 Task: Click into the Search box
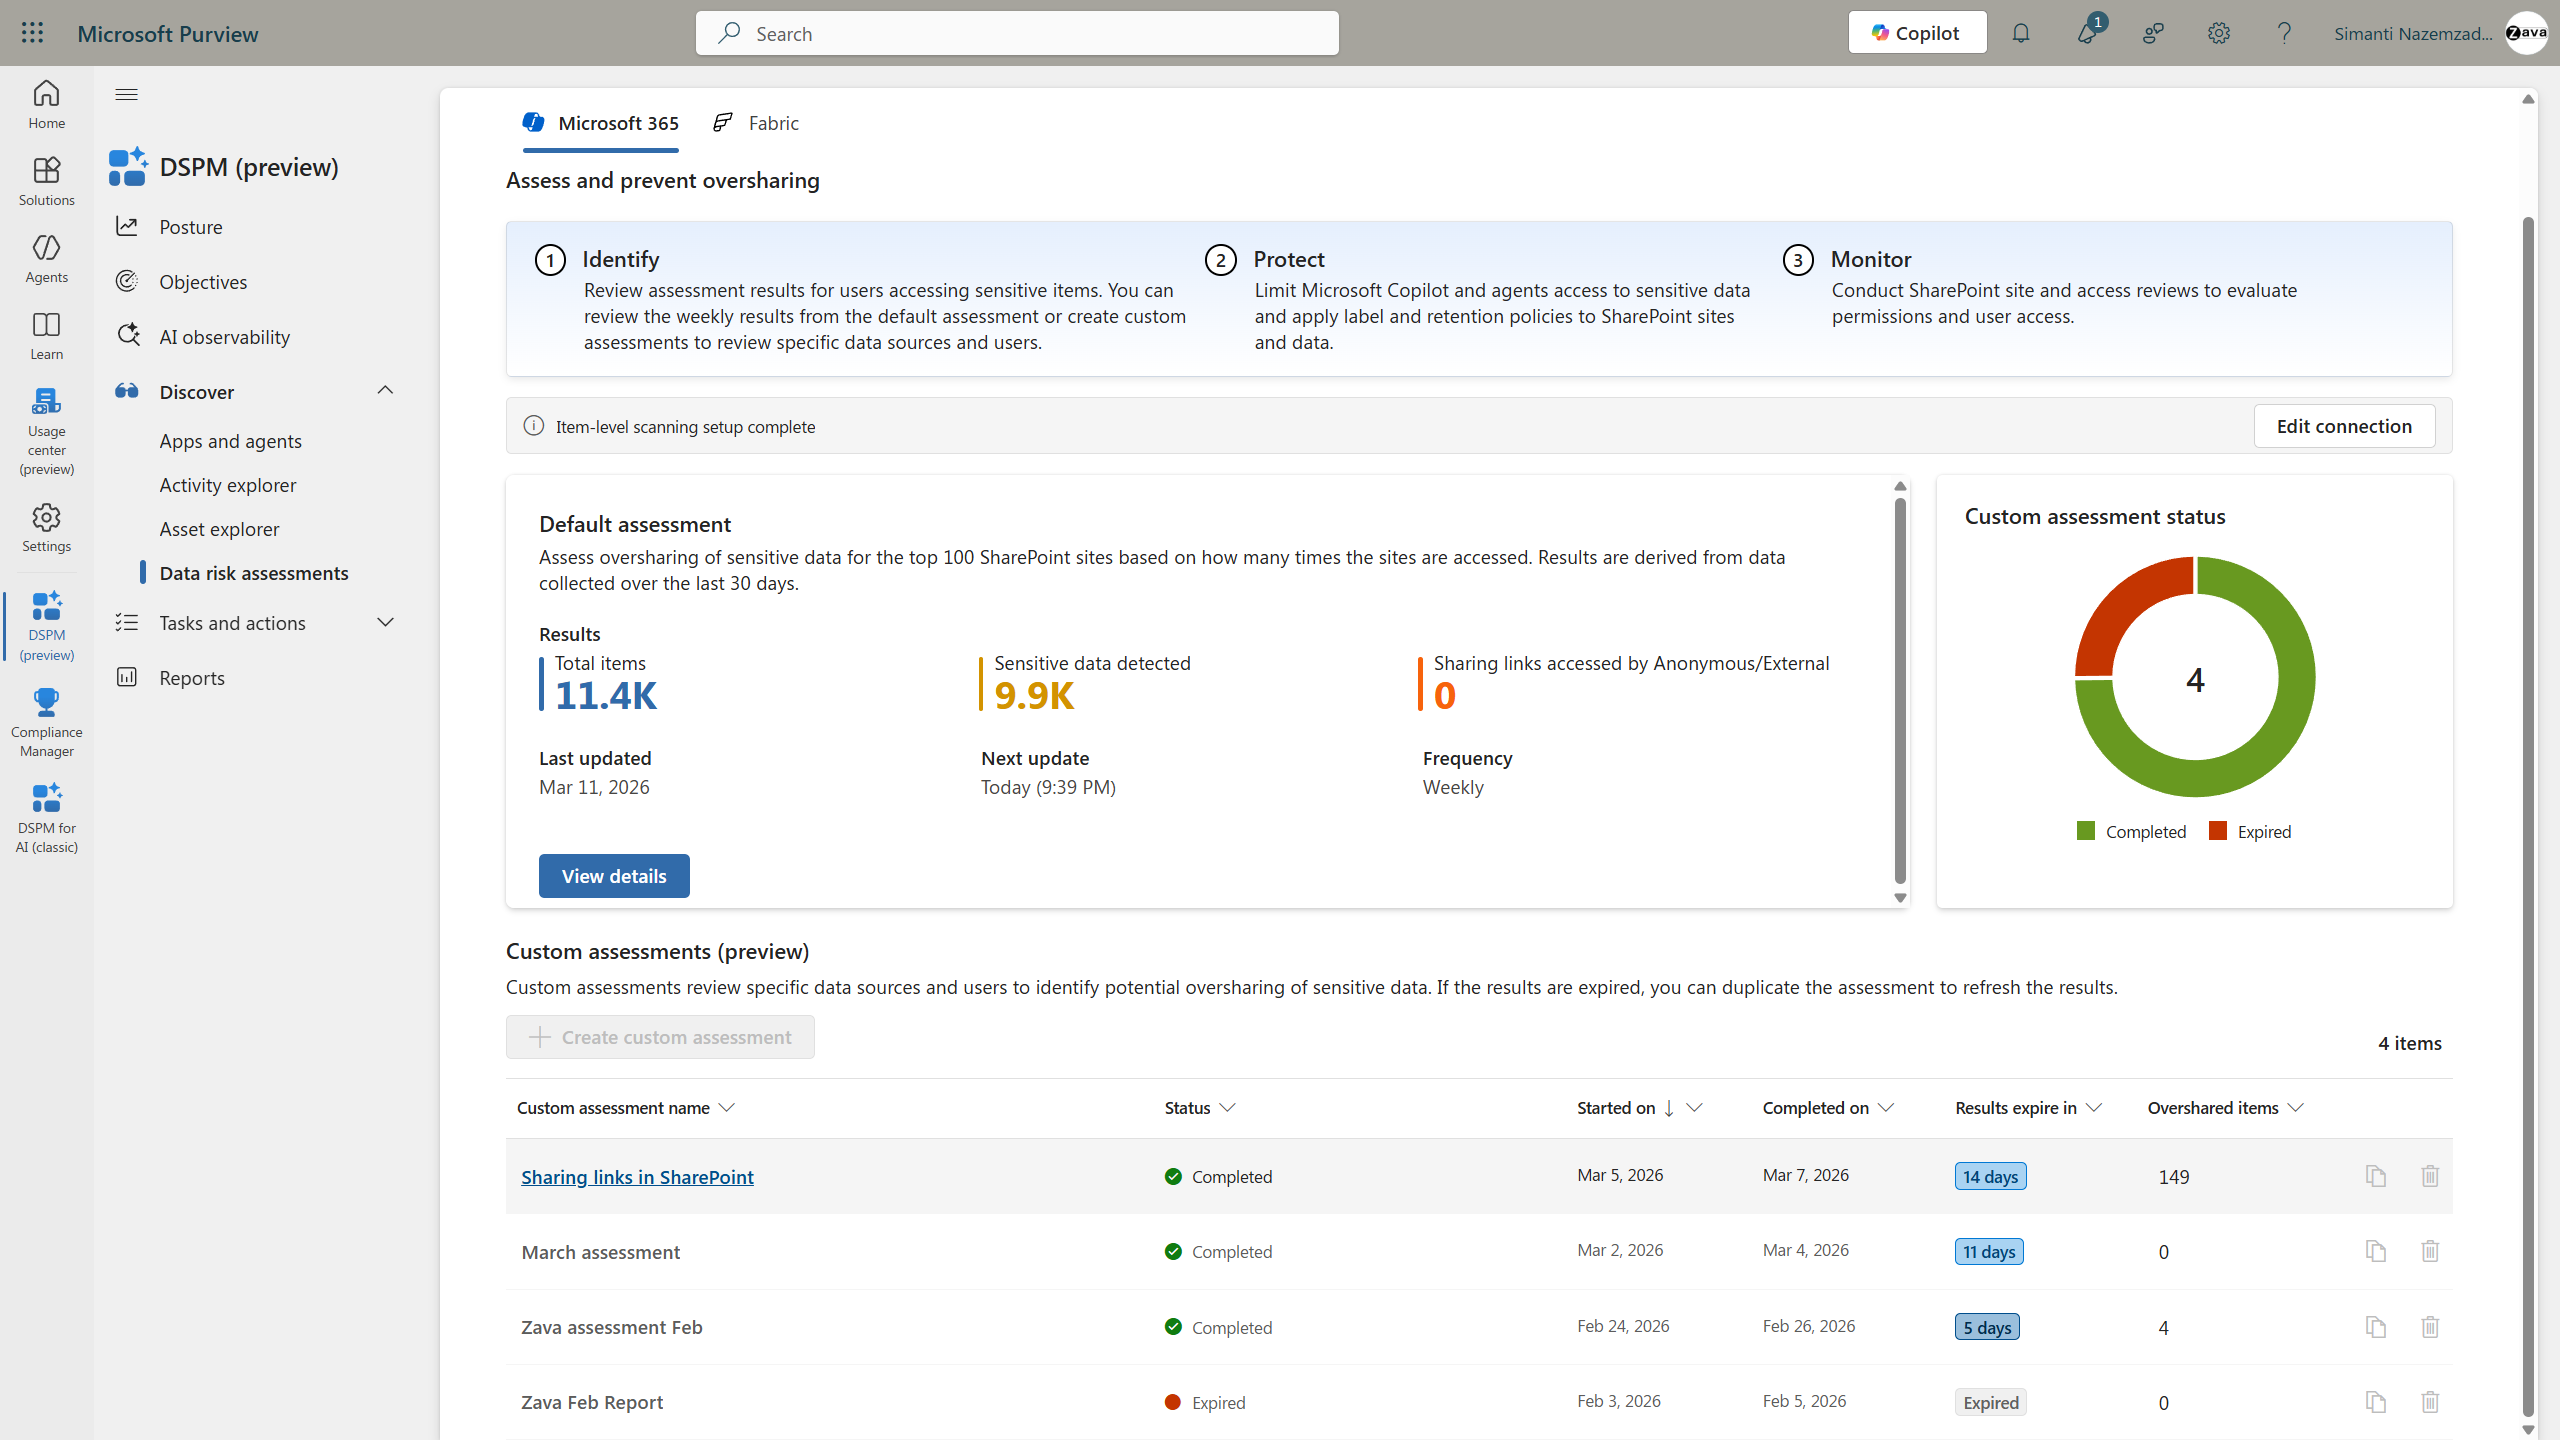tap(1017, 33)
